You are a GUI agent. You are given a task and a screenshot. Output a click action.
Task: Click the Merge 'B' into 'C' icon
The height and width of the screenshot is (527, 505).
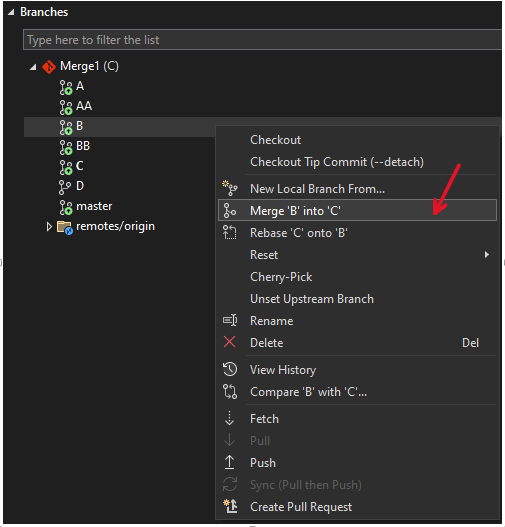point(230,210)
